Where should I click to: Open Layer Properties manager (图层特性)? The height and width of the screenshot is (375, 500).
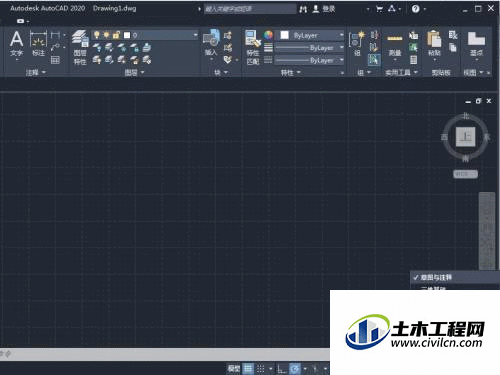pyautogui.click(x=80, y=47)
